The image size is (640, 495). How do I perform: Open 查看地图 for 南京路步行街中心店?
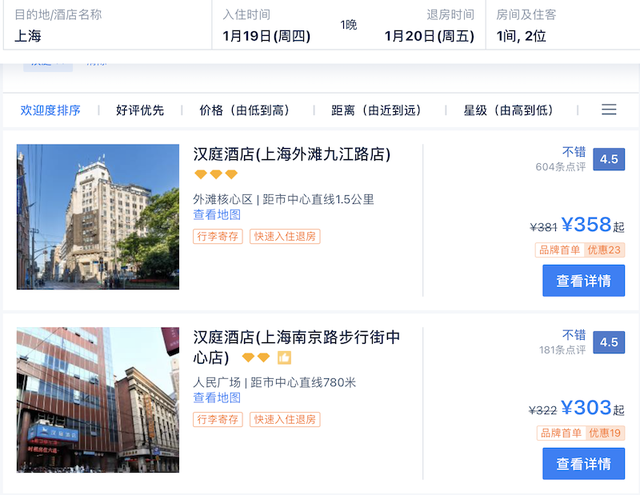pyautogui.click(x=217, y=398)
